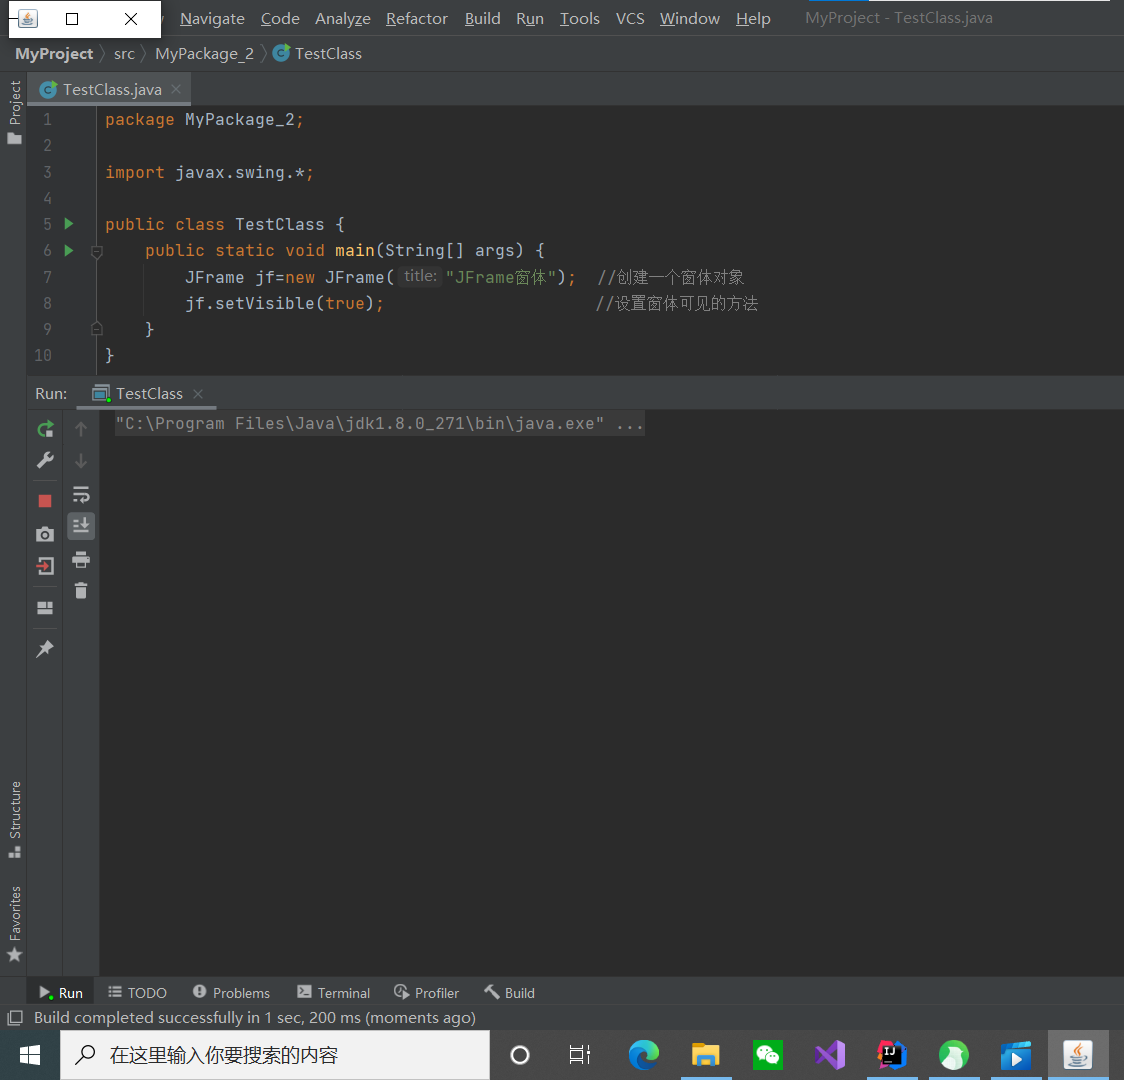Toggle Soft-Wrap in the console
The image size is (1124, 1080).
pyautogui.click(x=81, y=494)
